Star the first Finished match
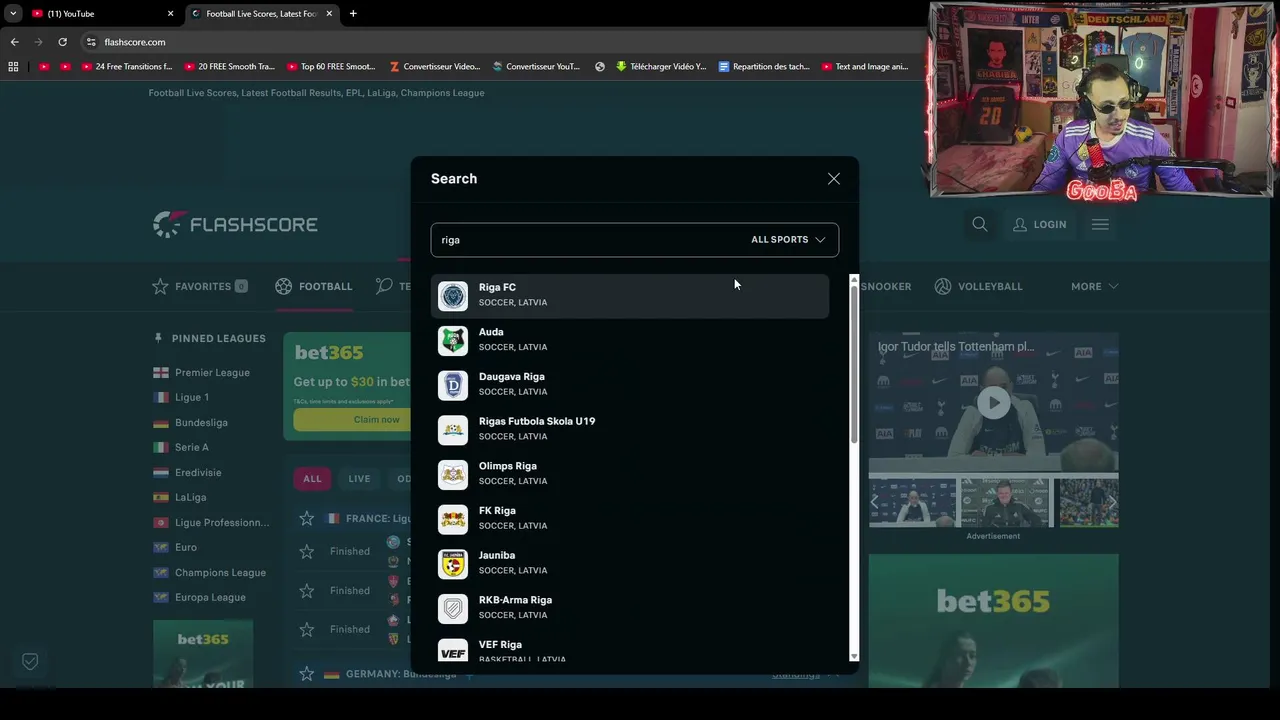1280x720 pixels. pos(307,551)
